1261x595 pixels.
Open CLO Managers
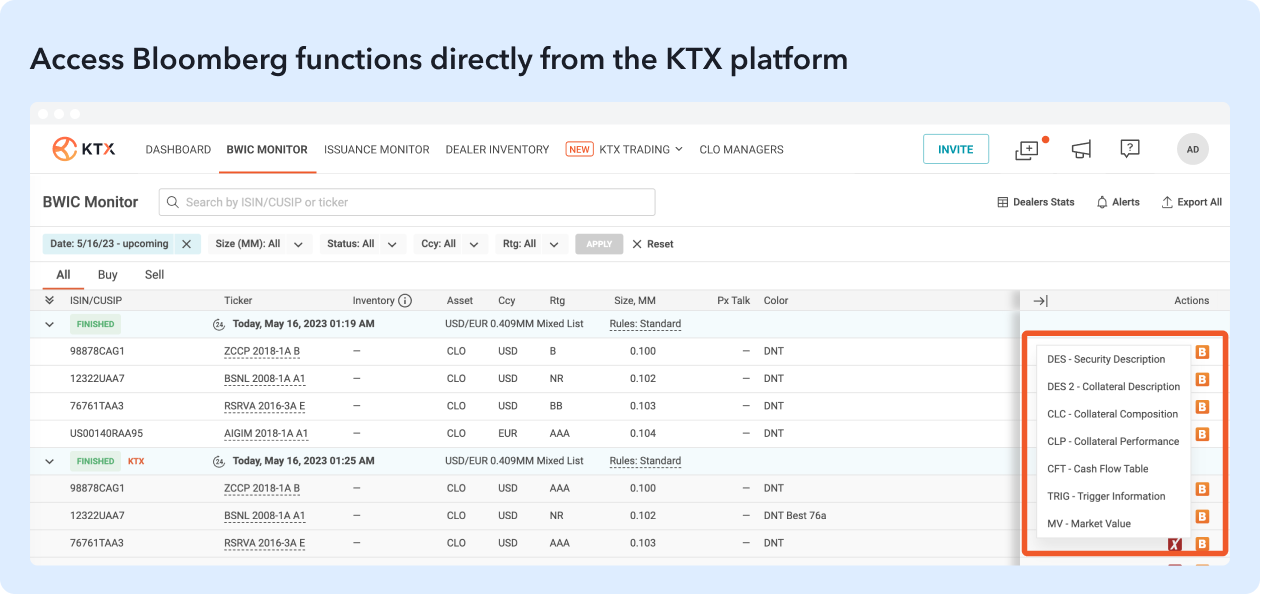pos(741,149)
